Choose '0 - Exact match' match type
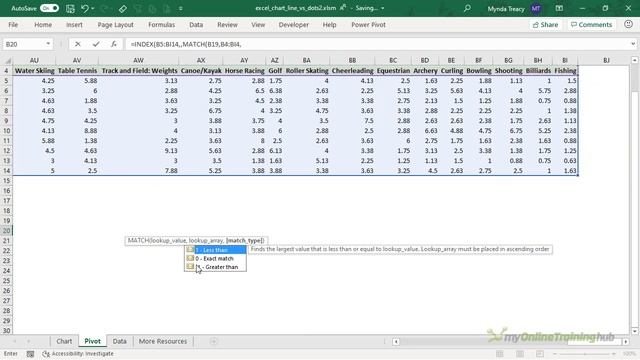The image size is (640, 360). tap(216, 258)
